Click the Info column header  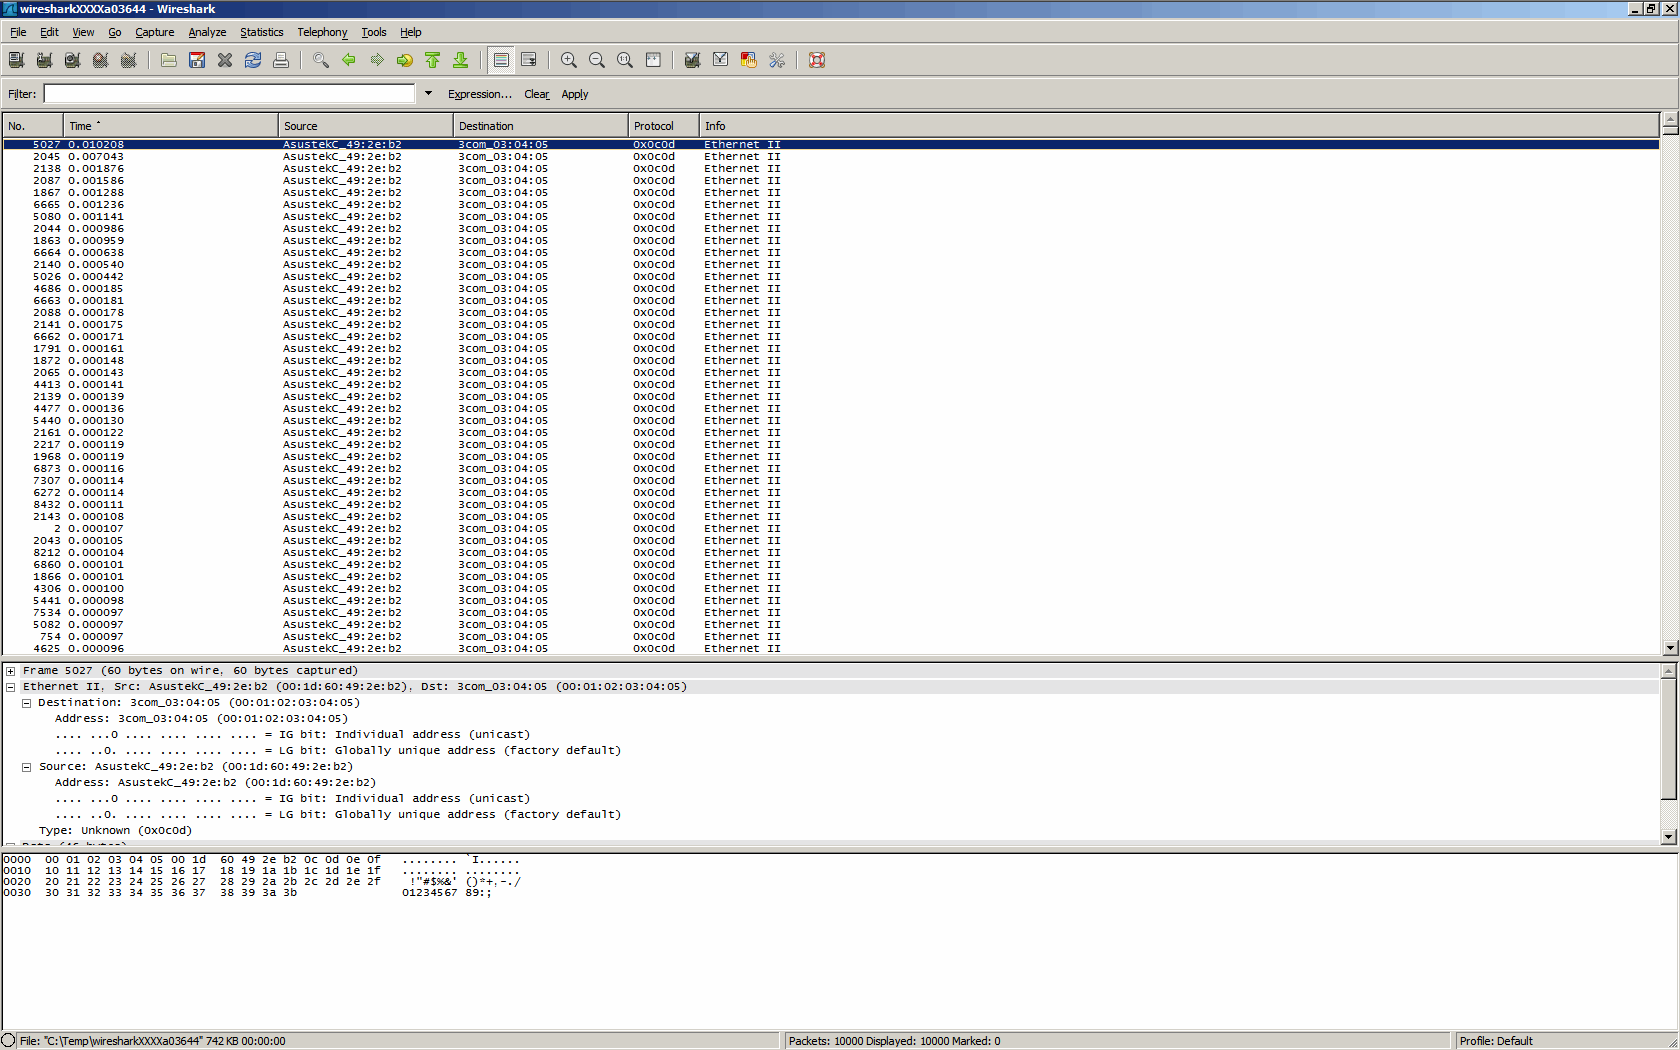1178,126
